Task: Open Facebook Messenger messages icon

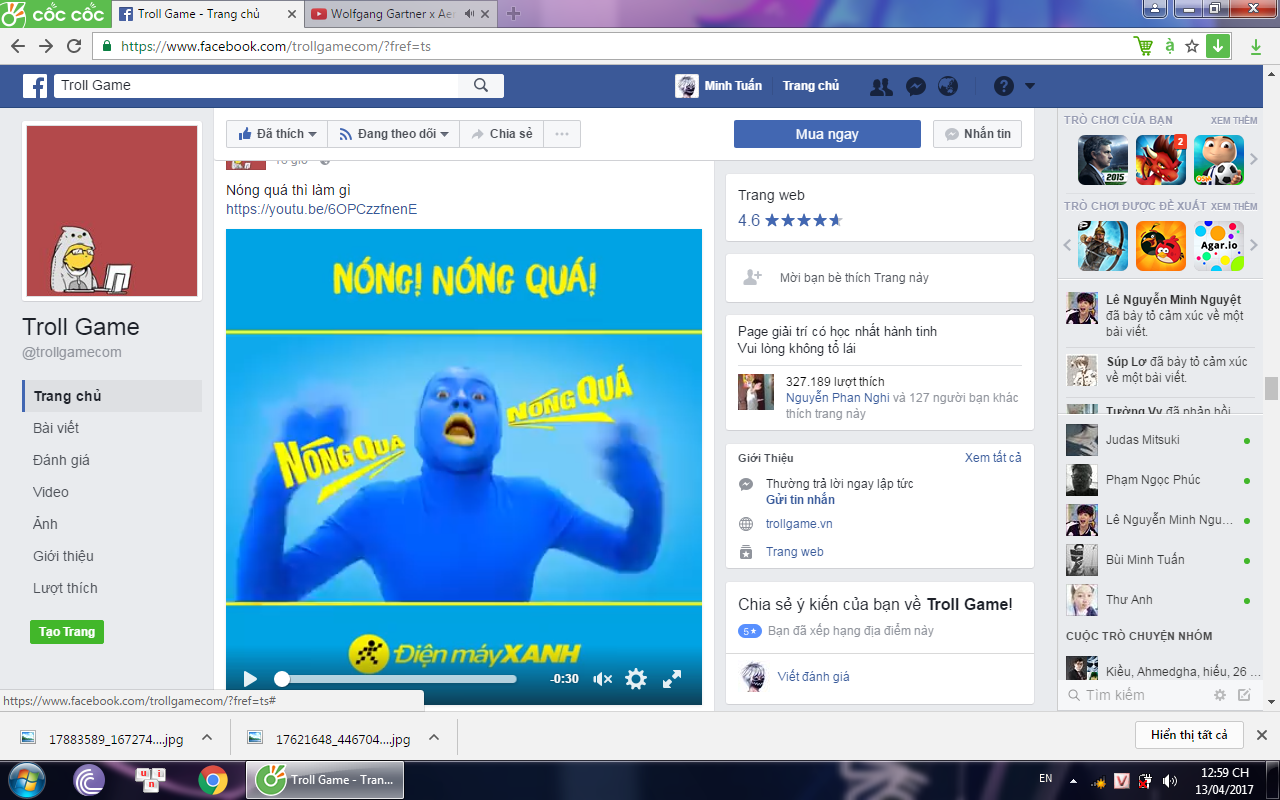Action: coord(915,86)
